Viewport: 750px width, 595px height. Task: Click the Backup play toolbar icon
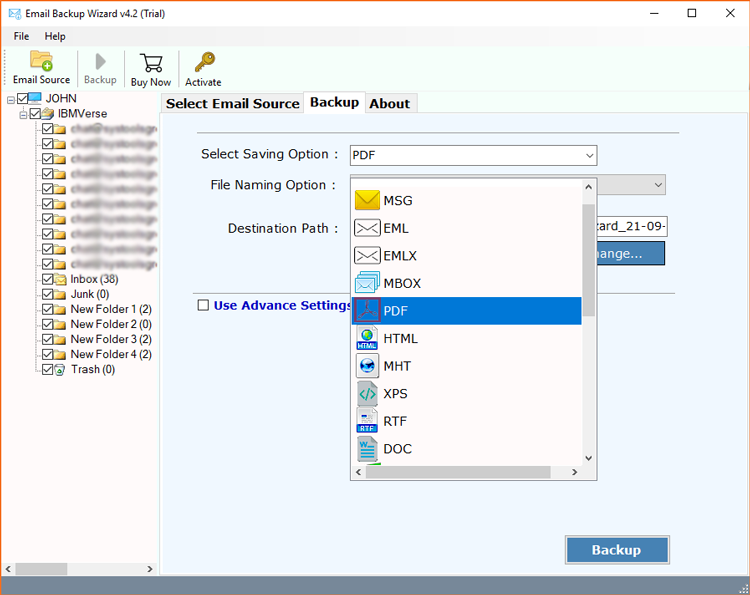click(100, 61)
